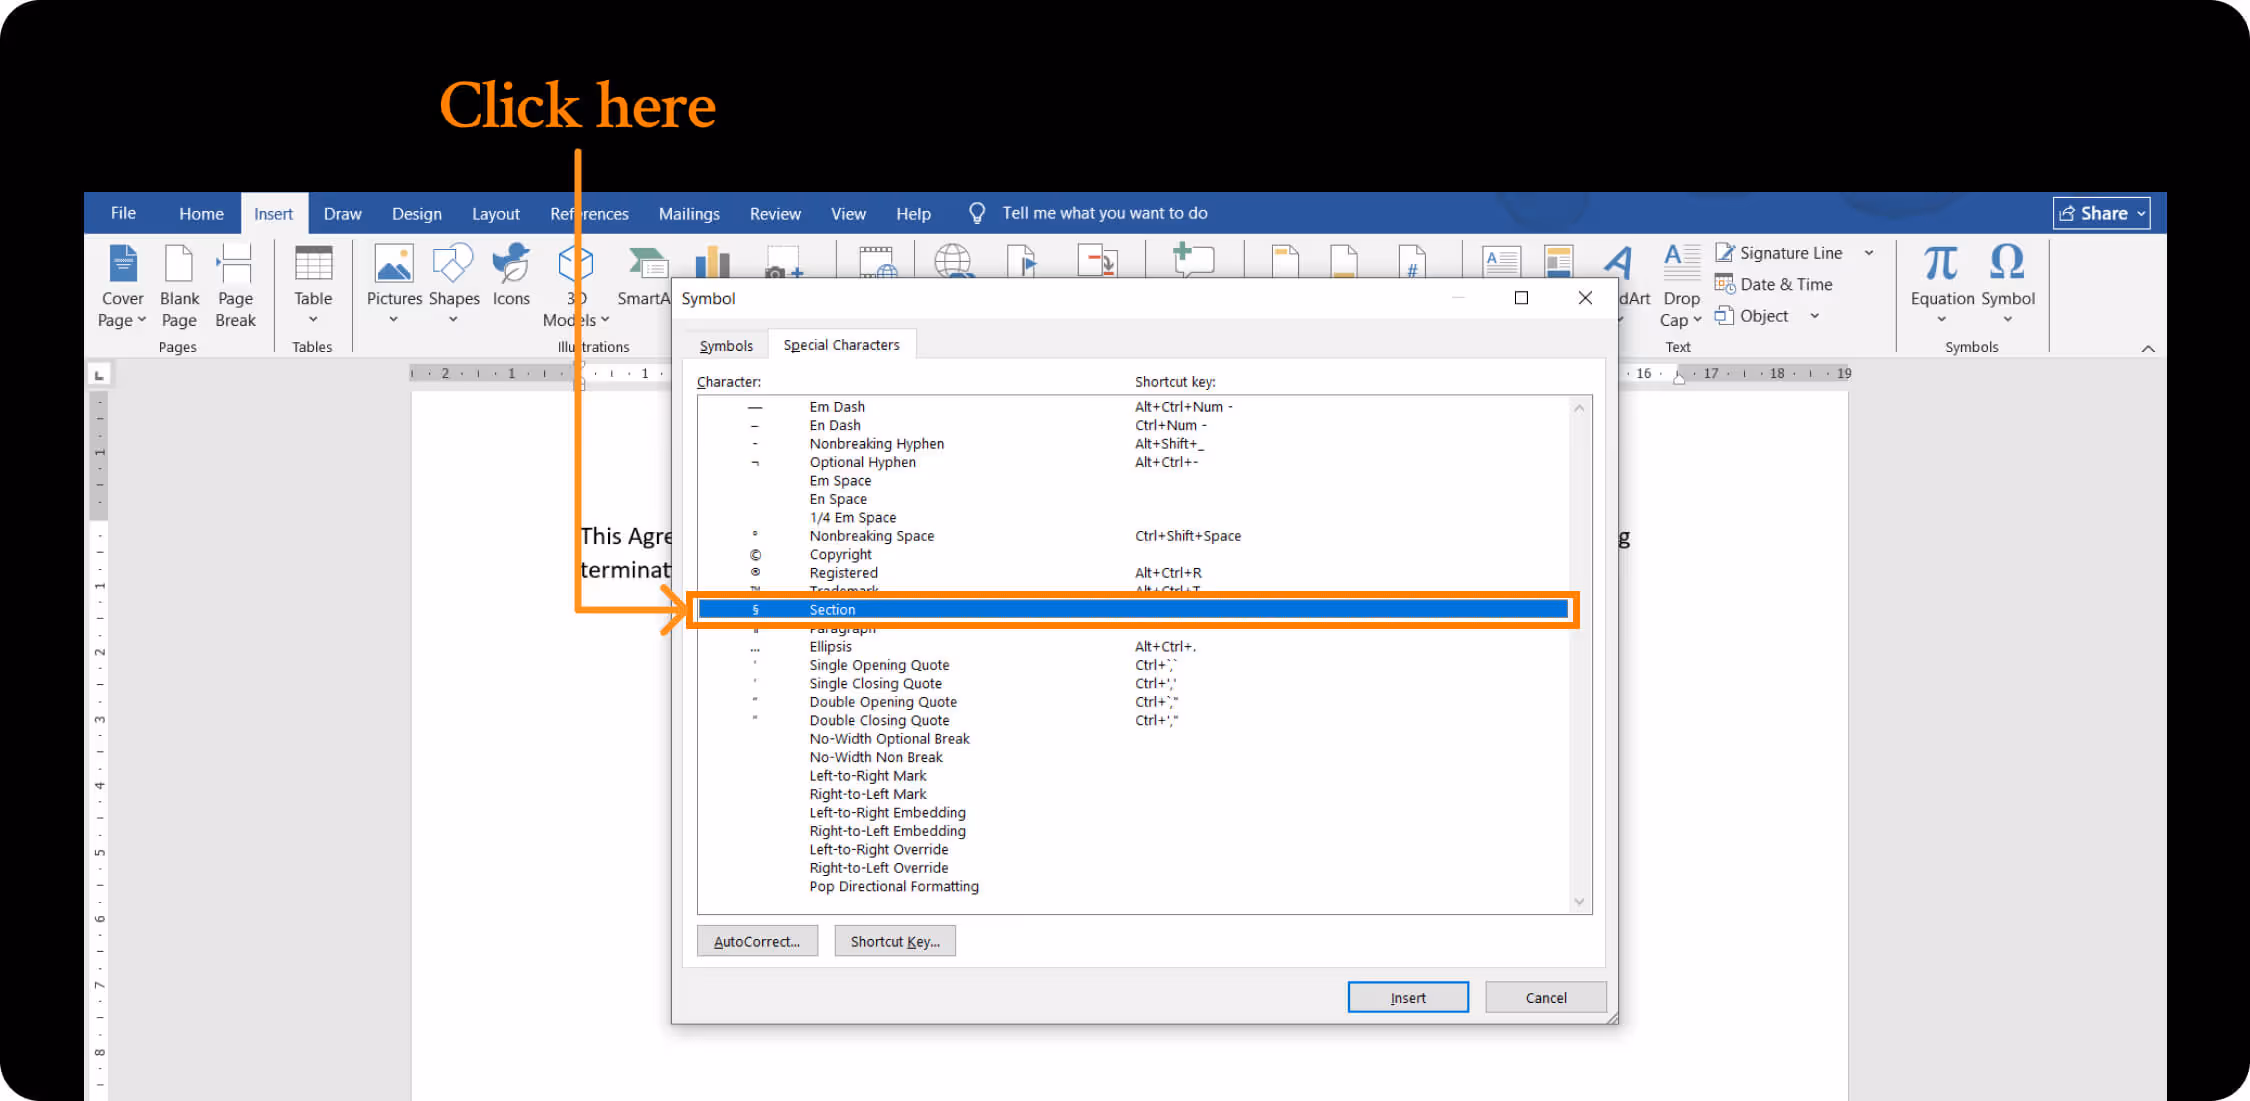2250x1101 pixels.
Task: Open the Pictures insert icon
Action: pyautogui.click(x=394, y=265)
